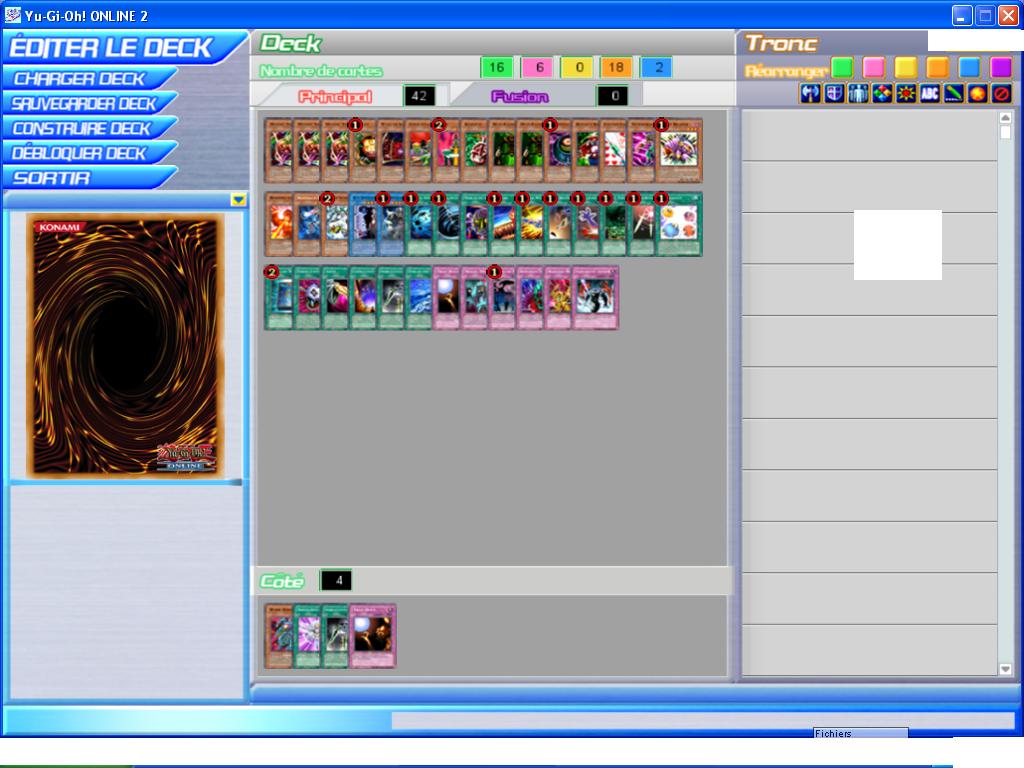The image size is (1024, 768).
Task: Click the red prohibition sign icon
Action: pos(1001,94)
